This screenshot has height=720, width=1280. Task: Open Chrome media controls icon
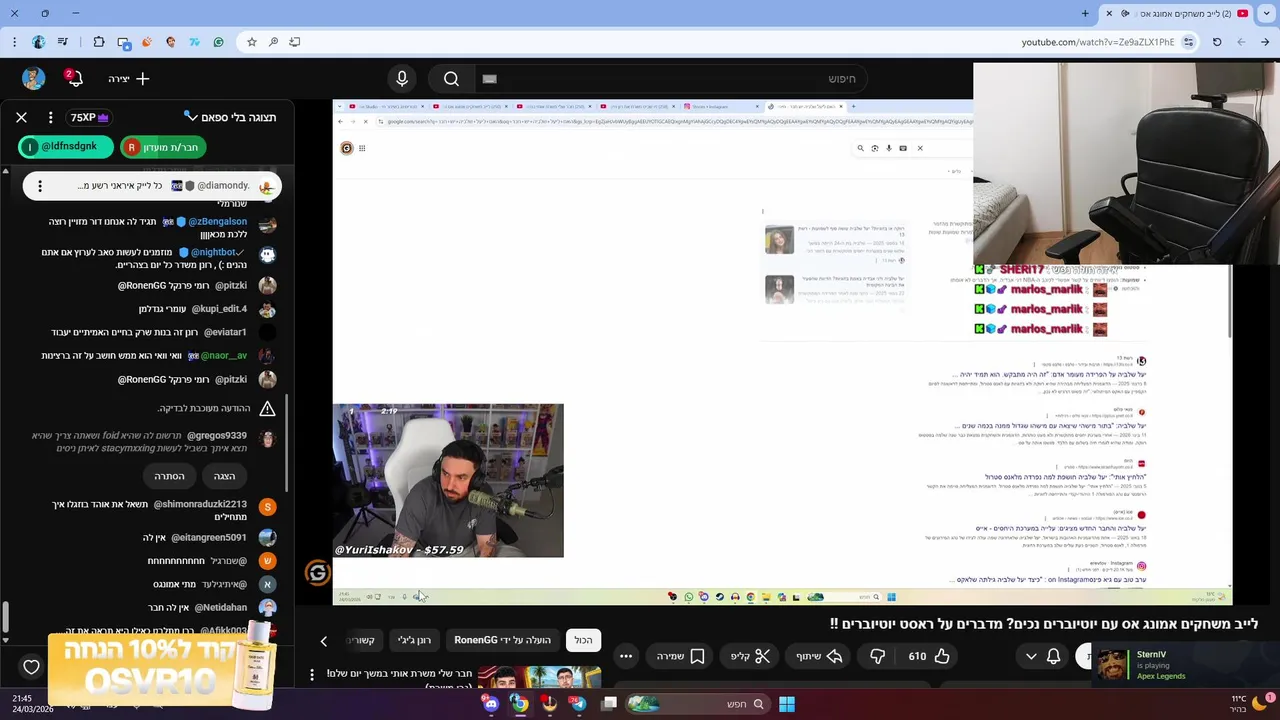point(64,42)
